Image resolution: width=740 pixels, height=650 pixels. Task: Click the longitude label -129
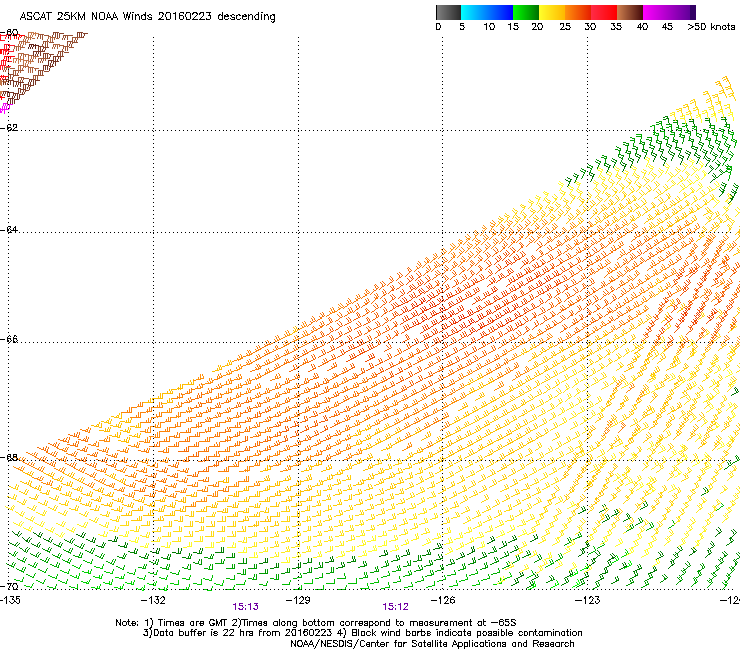coord(298,600)
